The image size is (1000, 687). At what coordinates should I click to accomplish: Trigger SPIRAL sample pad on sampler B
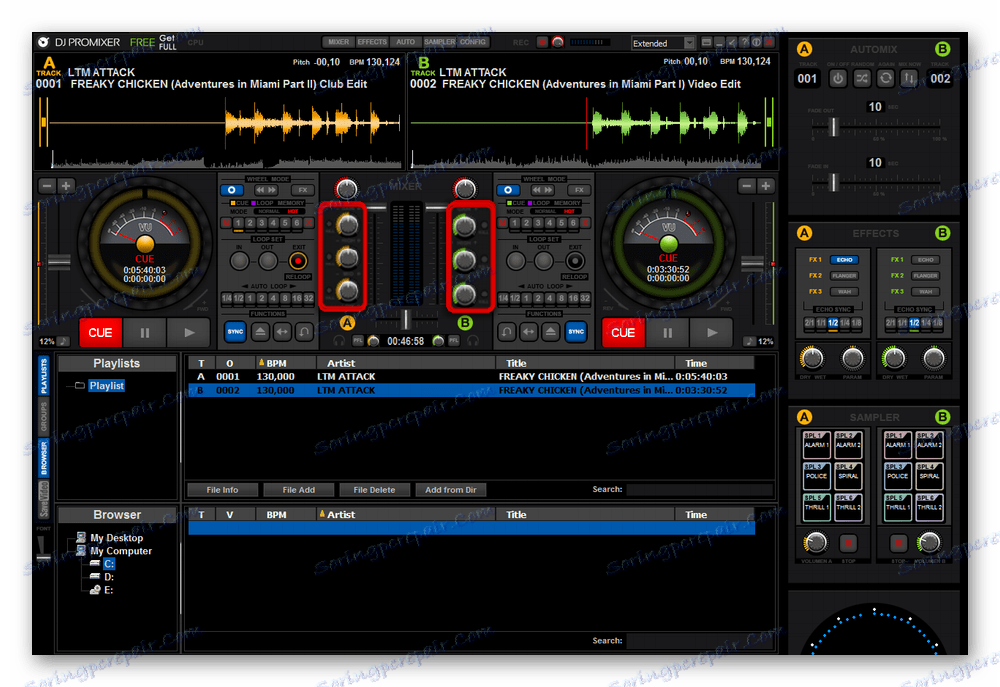[929, 475]
